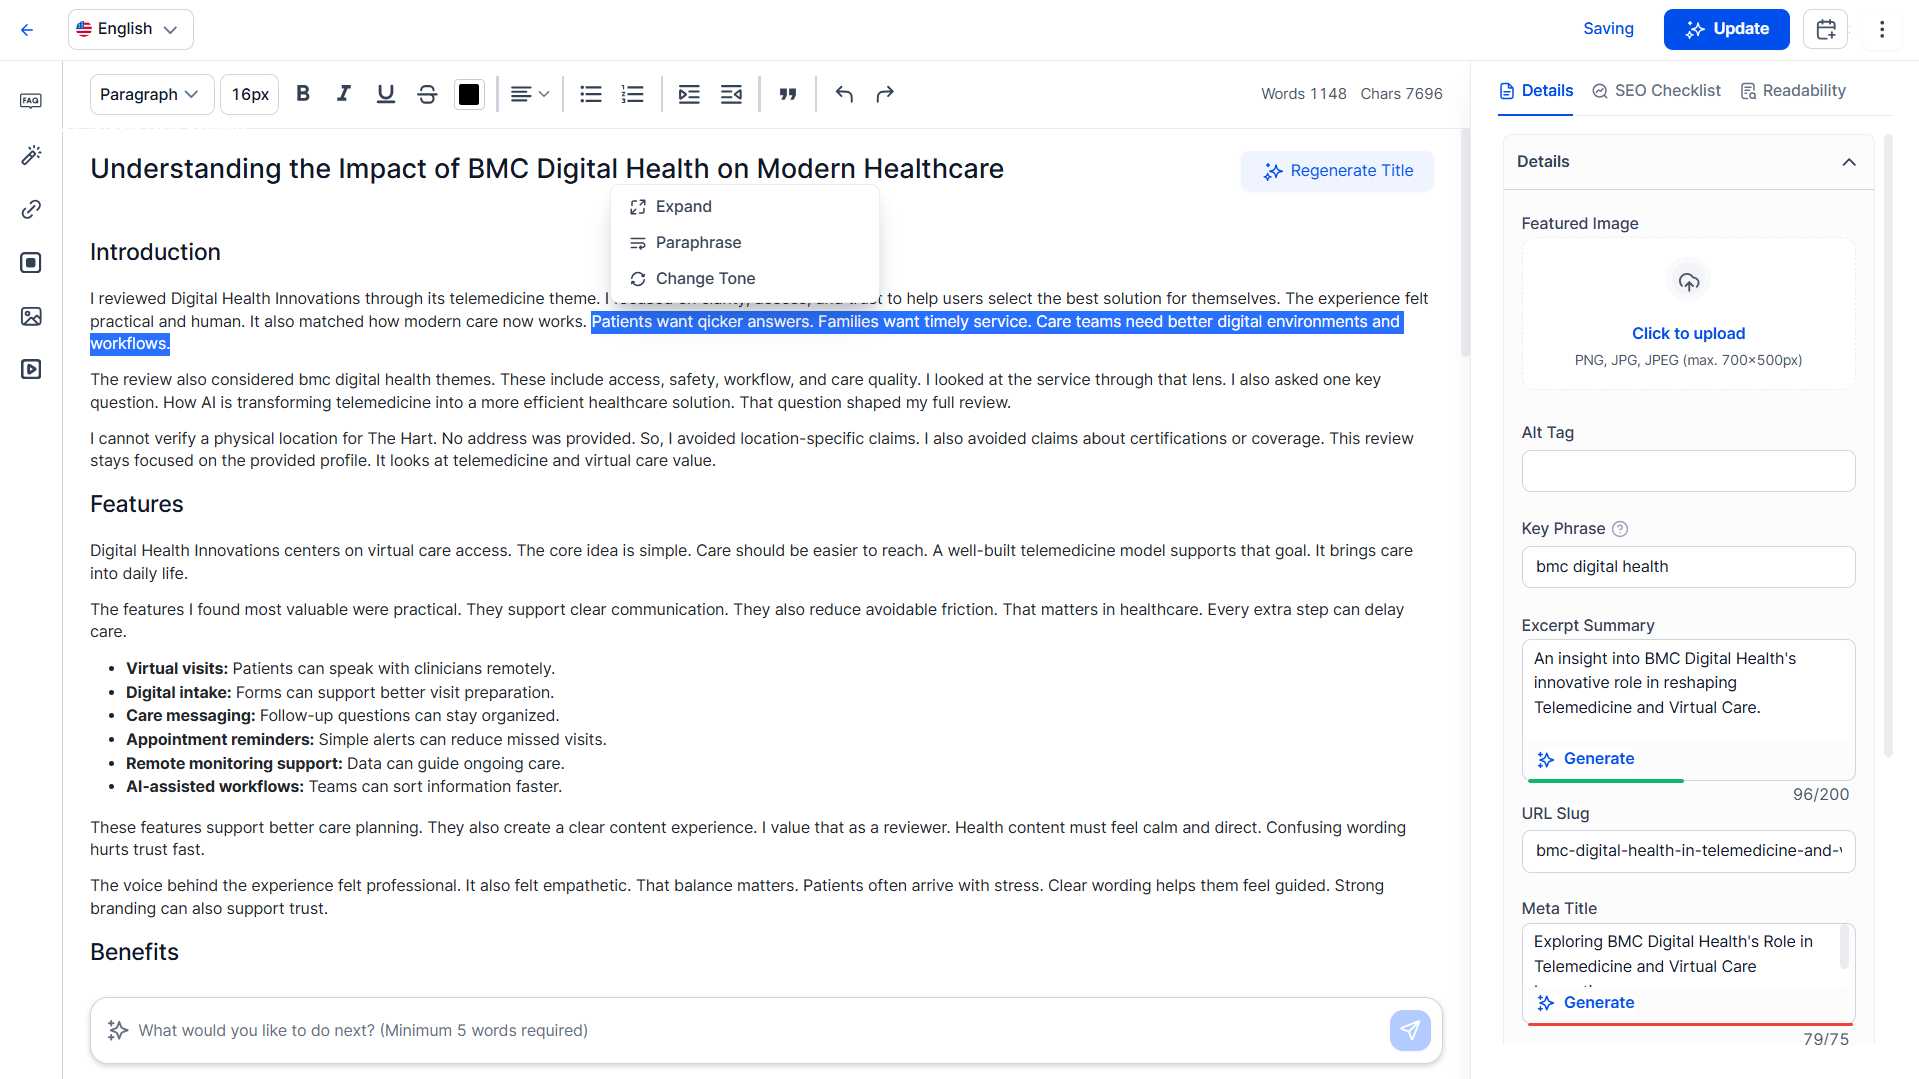Open the three-dot more options menu

pos(1882,29)
